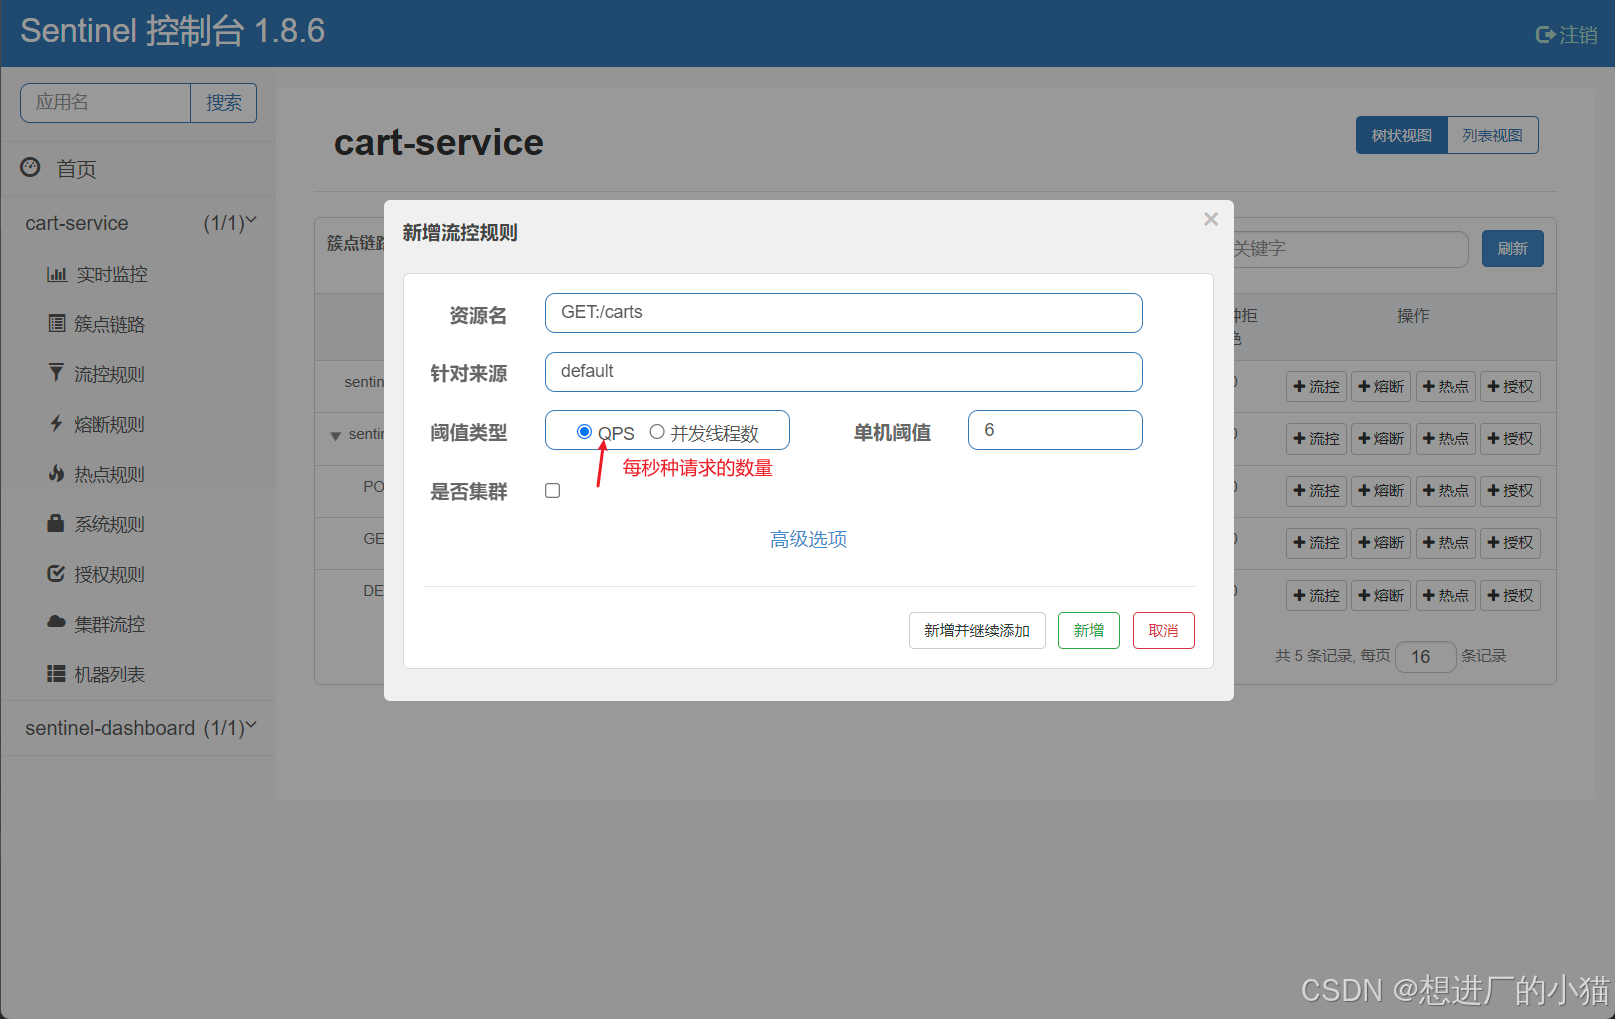The width and height of the screenshot is (1615, 1019).
Task: Focus the 应用名 search box
Action: point(105,103)
